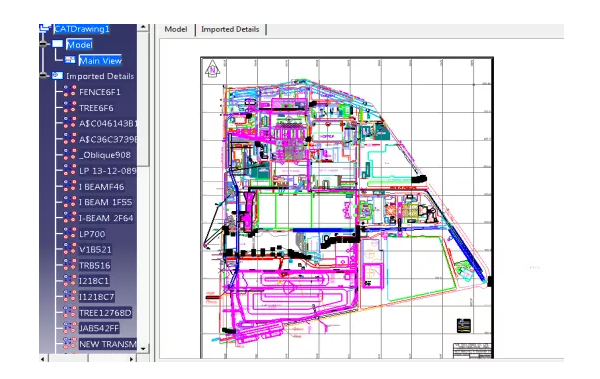This screenshot has width=600, height=379.
Task: Click the LP700 detail icon
Action: click(70, 234)
